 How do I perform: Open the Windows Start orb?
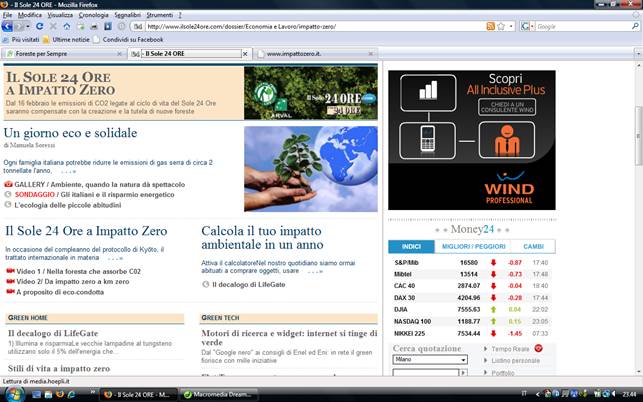click(x=14, y=394)
